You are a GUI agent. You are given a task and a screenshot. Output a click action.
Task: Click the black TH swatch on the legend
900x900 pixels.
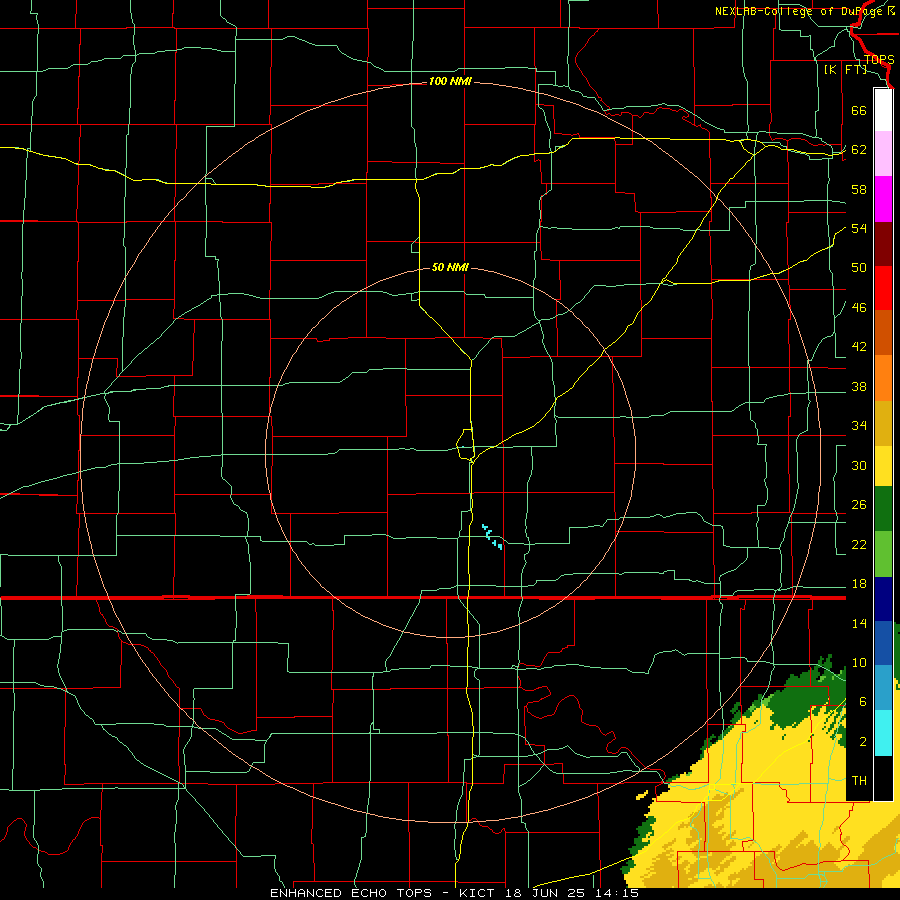883,778
